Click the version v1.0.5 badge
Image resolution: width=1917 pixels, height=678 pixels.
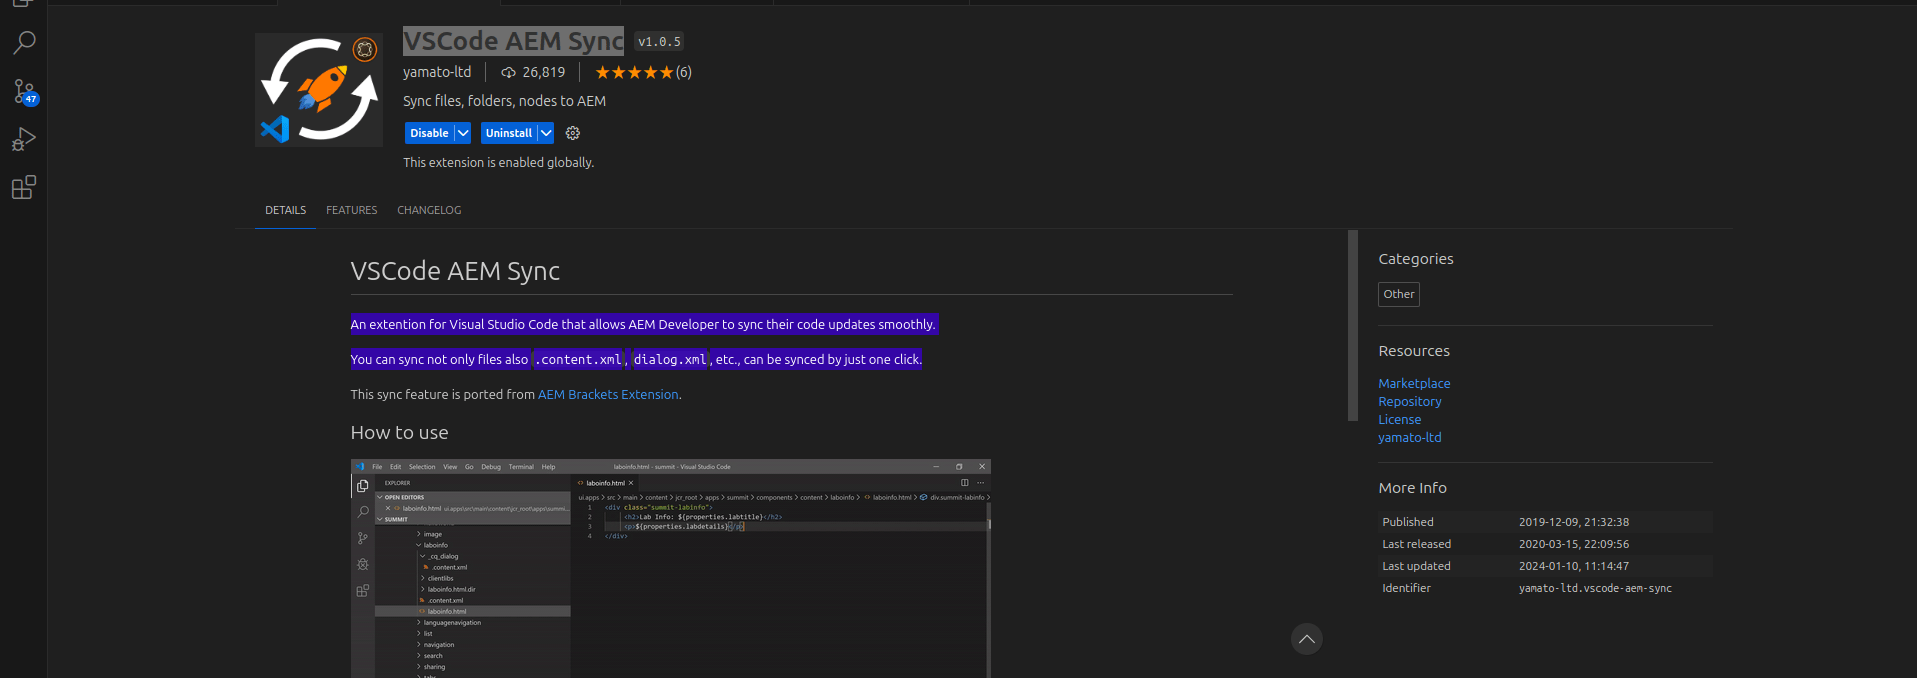coord(659,42)
